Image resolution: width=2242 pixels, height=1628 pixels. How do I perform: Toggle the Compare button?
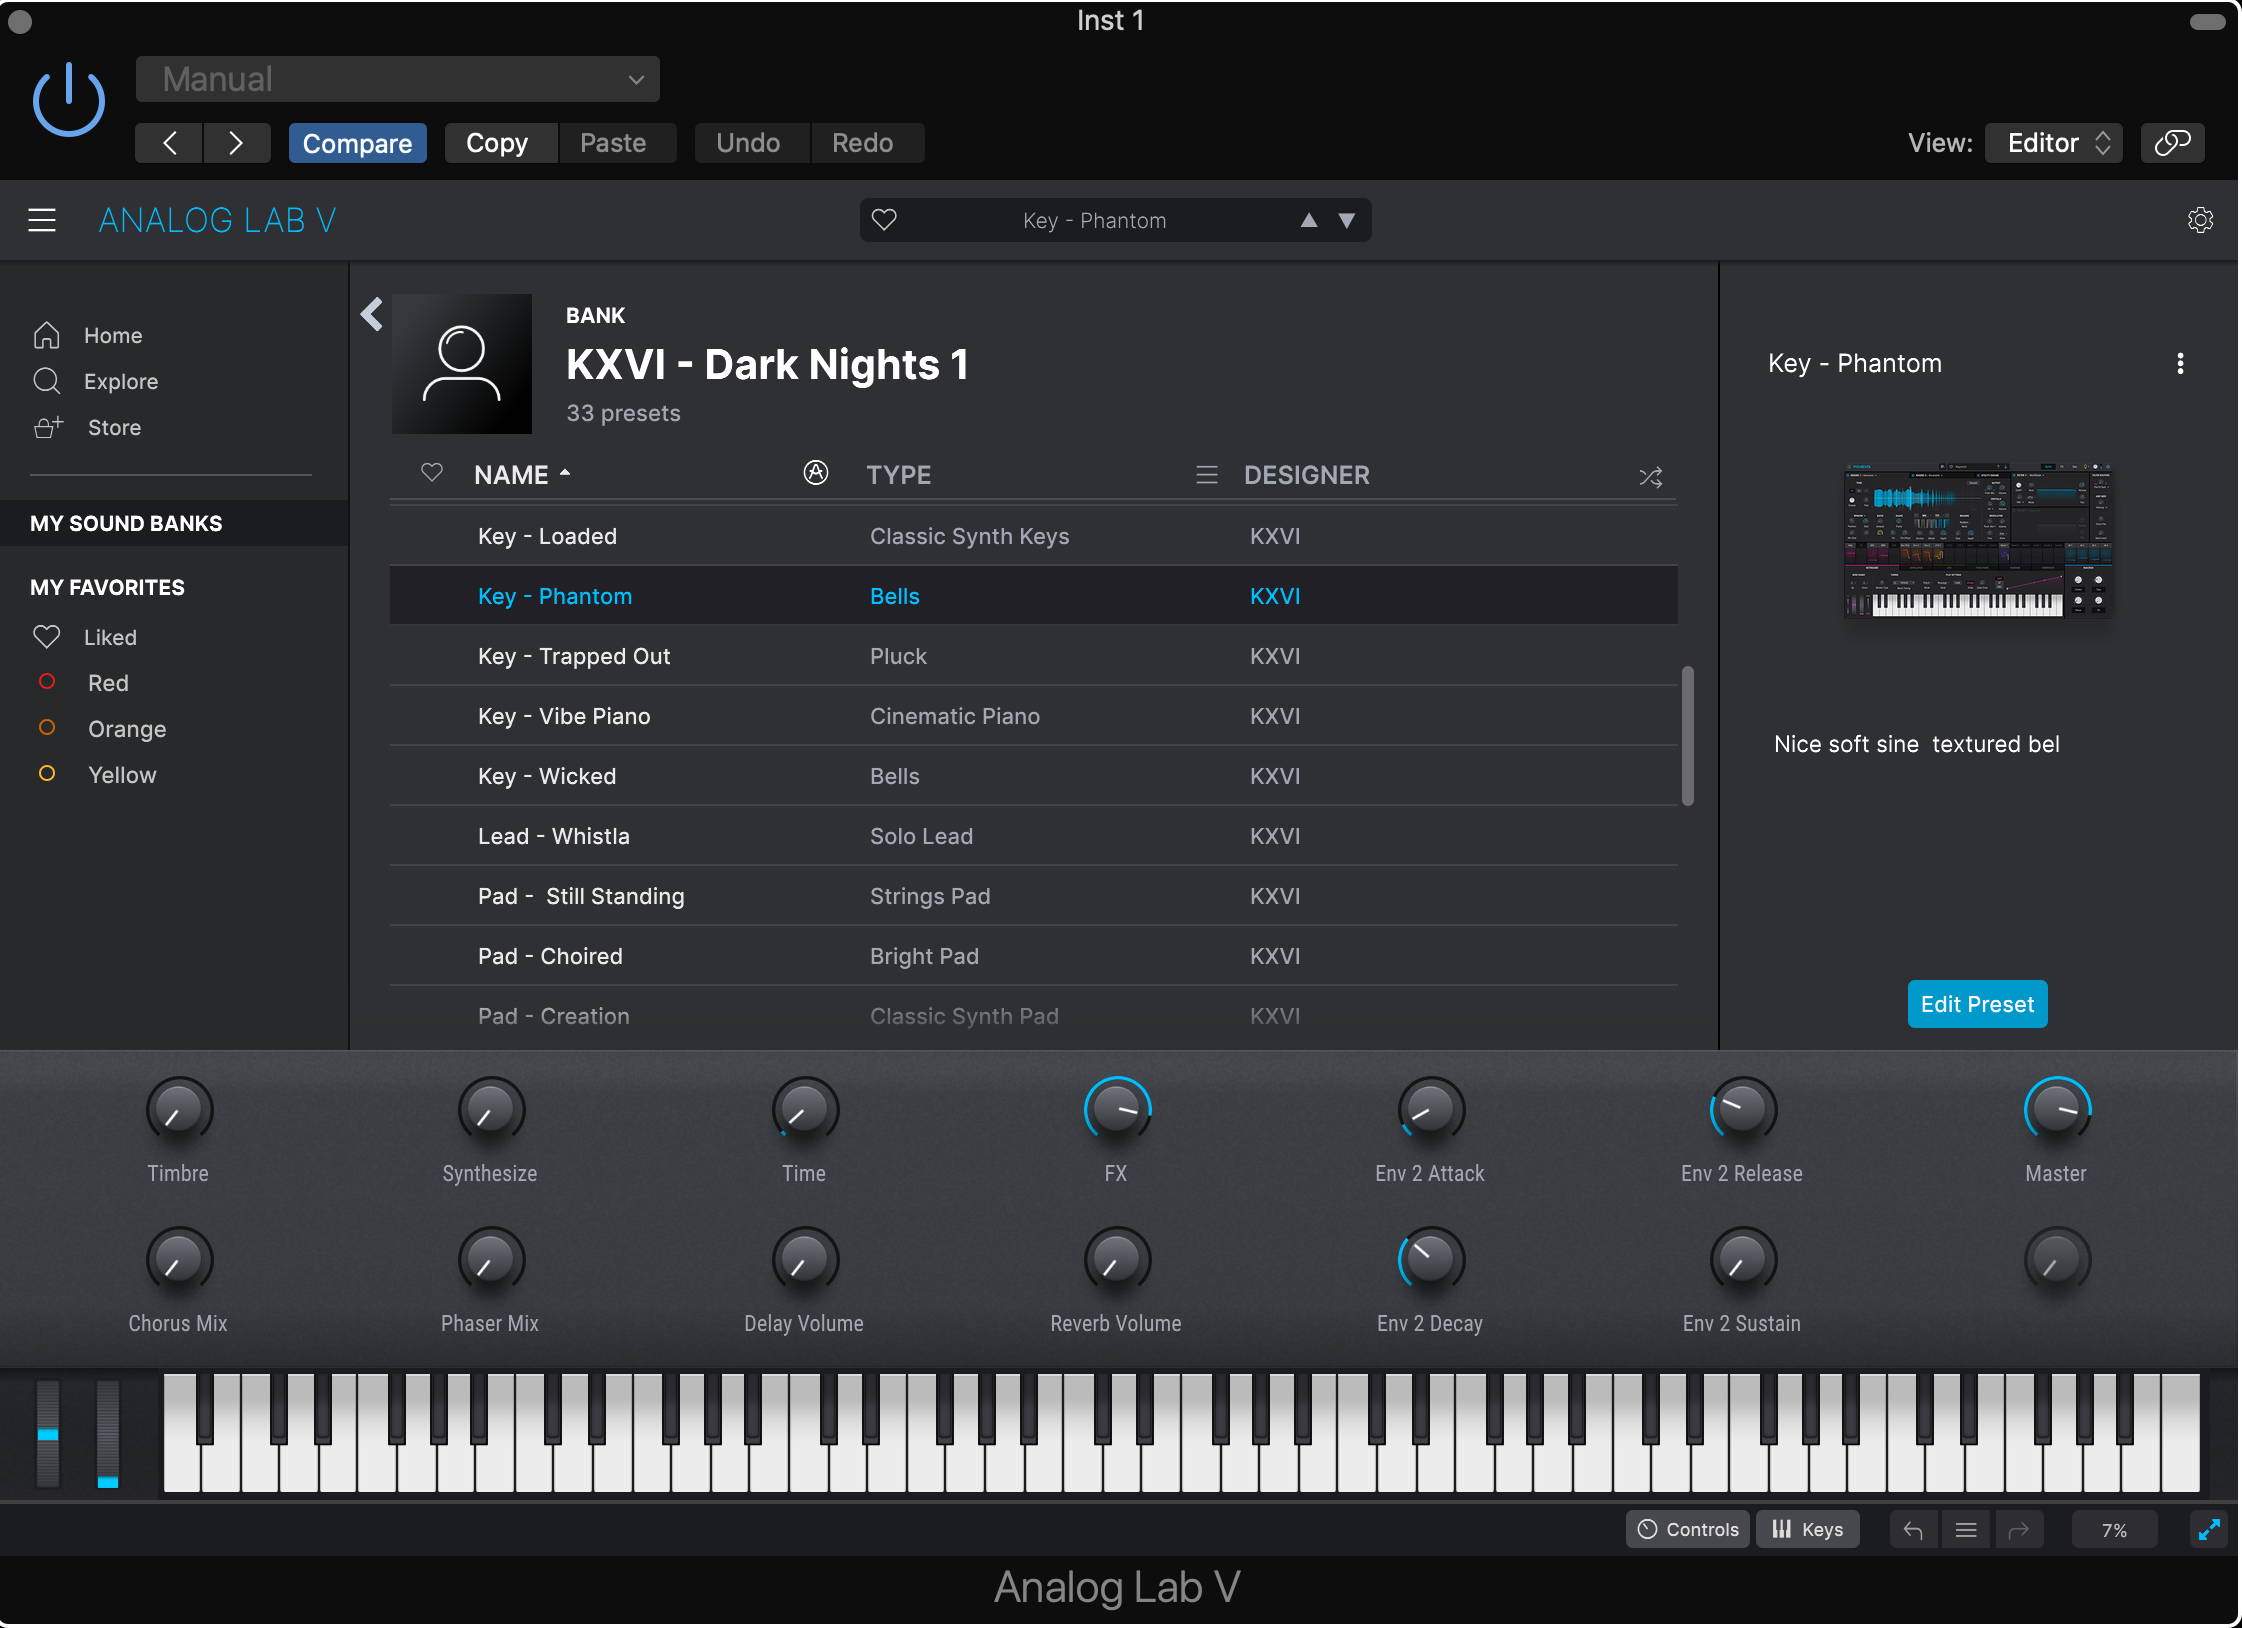(x=357, y=143)
